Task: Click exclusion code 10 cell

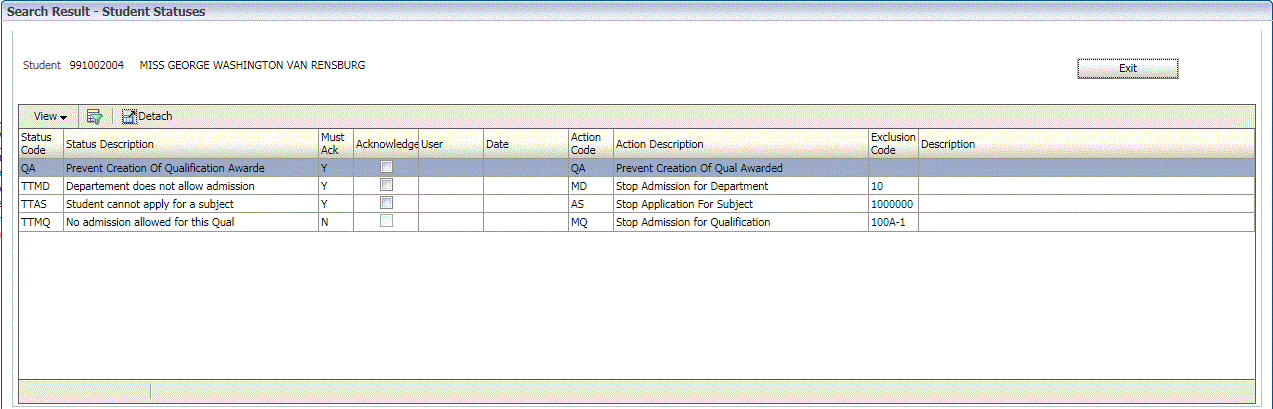Action: pos(893,186)
